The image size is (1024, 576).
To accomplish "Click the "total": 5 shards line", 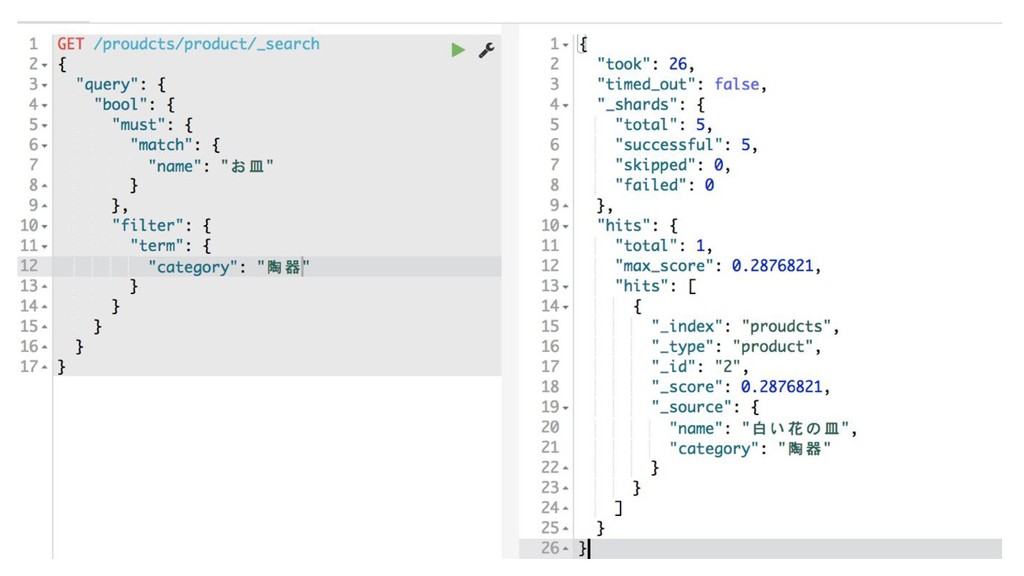I will click(x=664, y=125).
